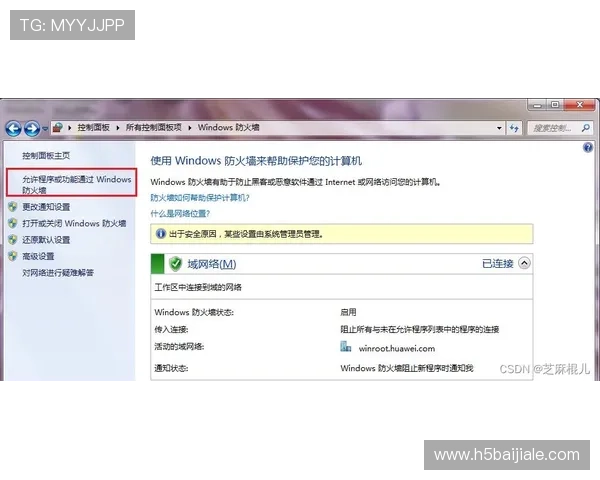The image size is (600, 480).
Task: Open 高级设置 link
Action: tap(38, 256)
